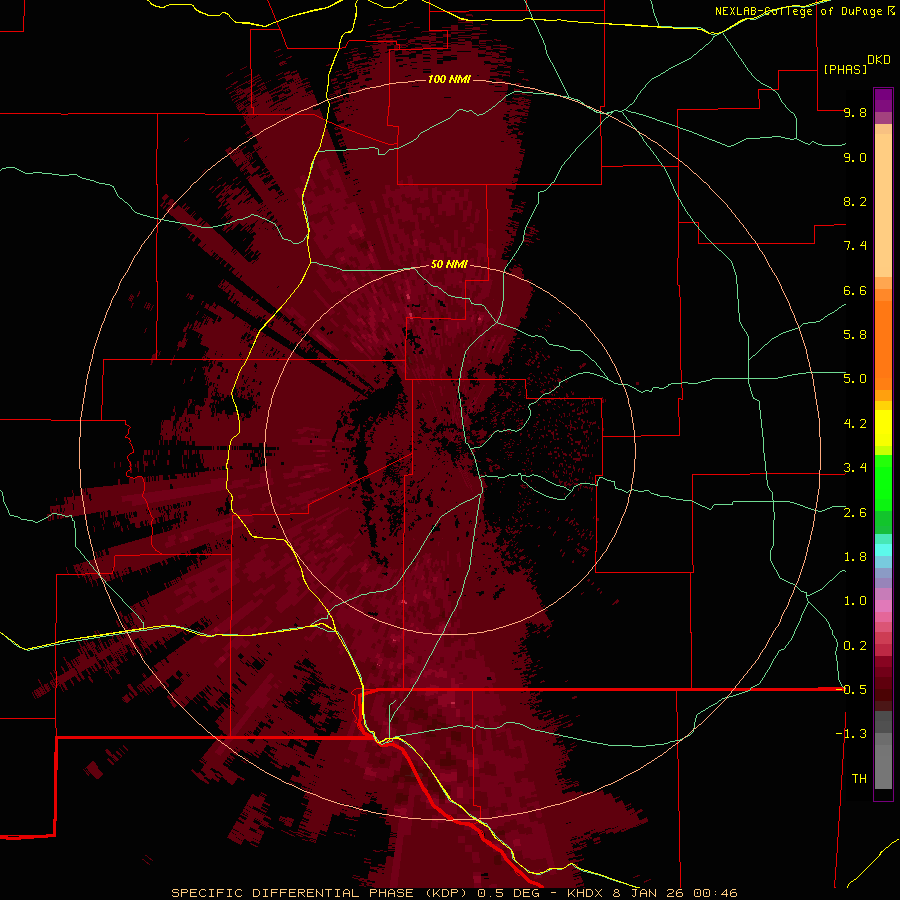900x900 pixels.
Task: Select the 100 NMI range ring label
Action: [449, 79]
